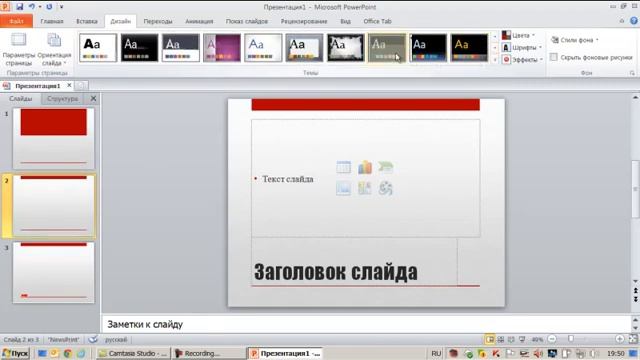Open Стили фона background styles dropdown
640x360 pixels.
[x=575, y=40]
